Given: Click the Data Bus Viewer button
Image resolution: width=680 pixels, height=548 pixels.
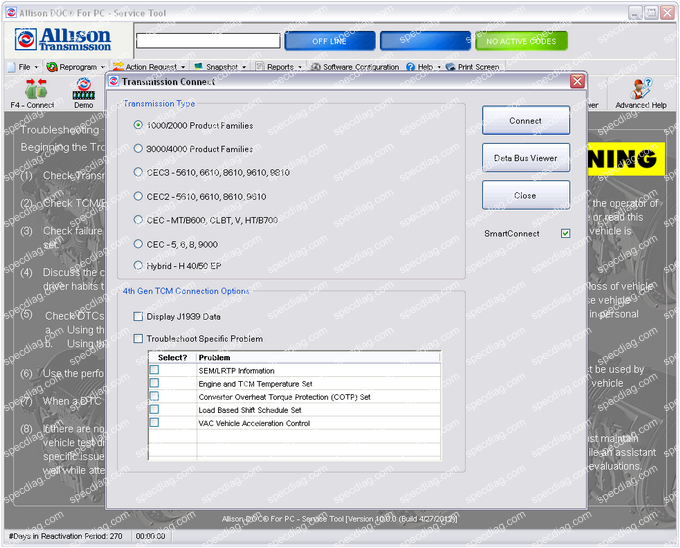Looking at the screenshot, I should 526,158.
